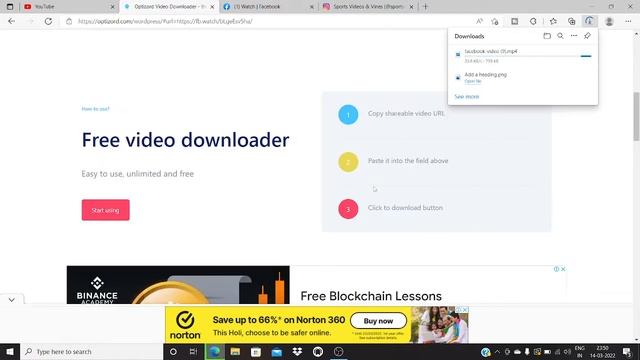
Task: Click Open file under Add a heading.png
Action: point(473,81)
